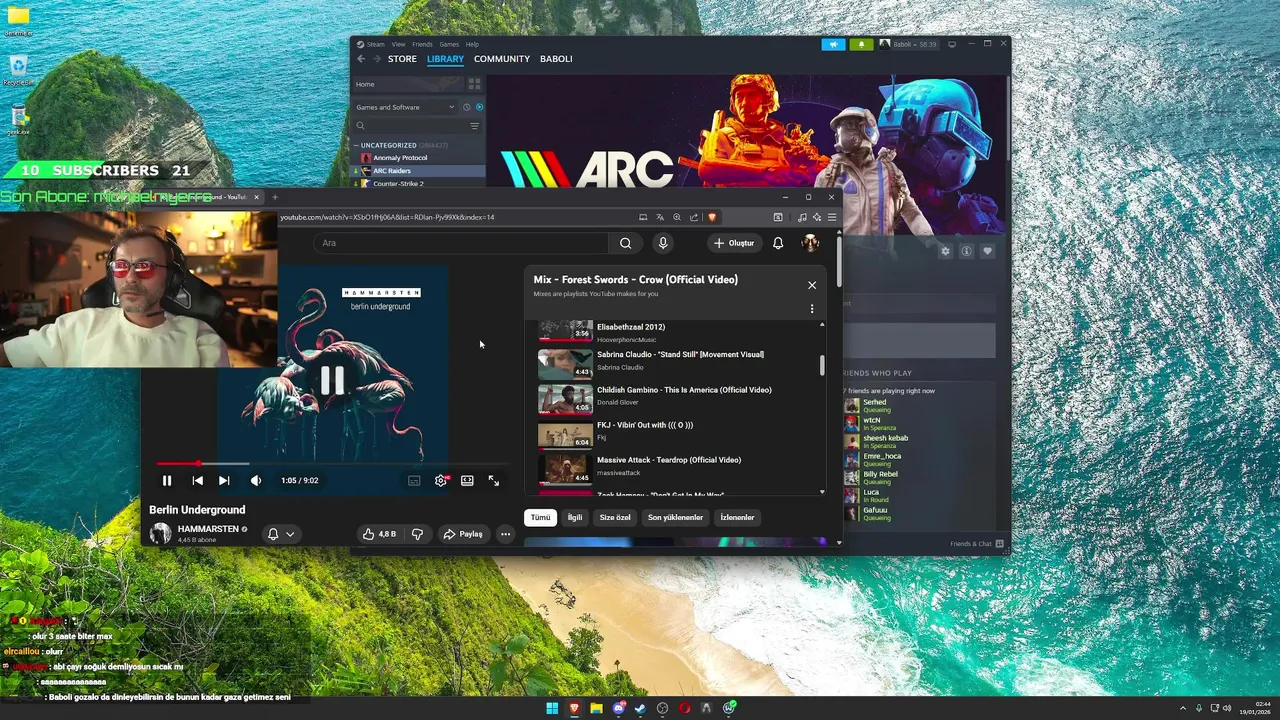The image size is (1280, 720).
Task: Open YouTube notifications bell
Action: click(778, 243)
